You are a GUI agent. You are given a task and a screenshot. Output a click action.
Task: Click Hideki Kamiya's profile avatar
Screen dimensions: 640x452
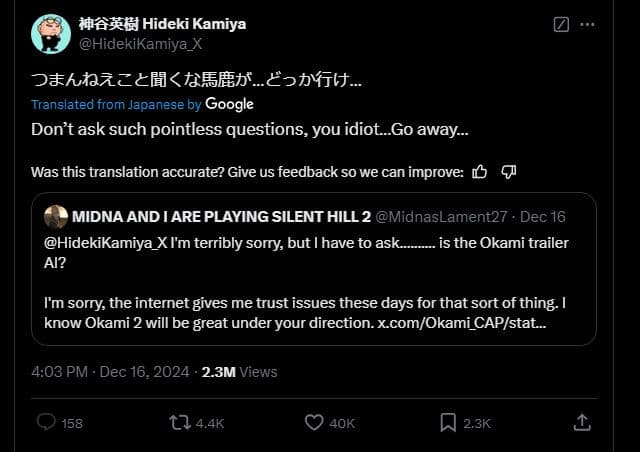tap(50, 33)
